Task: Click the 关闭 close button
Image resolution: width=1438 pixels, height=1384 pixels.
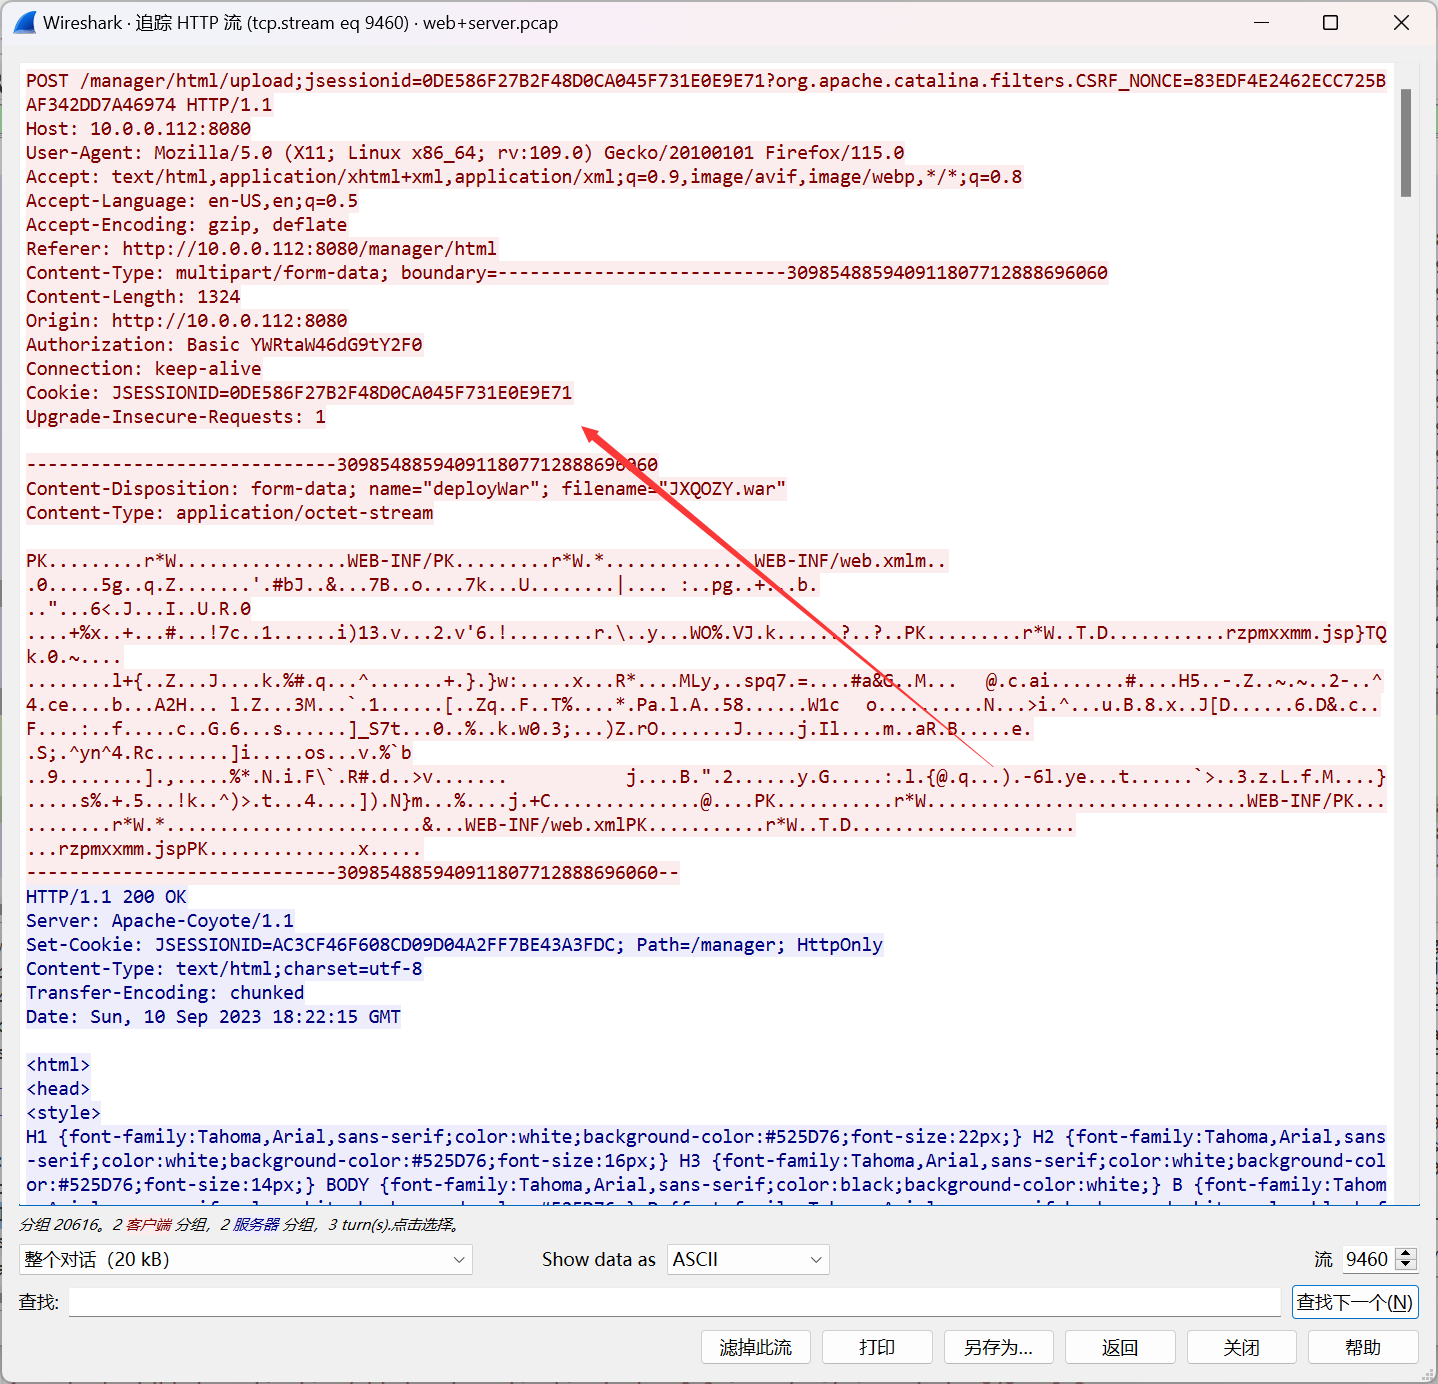Action: (x=1242, y=1347)
